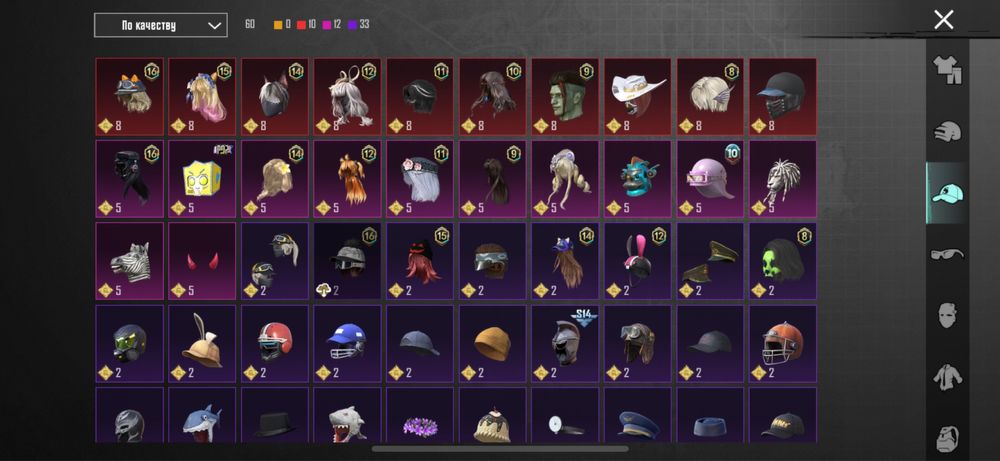Screen dimensions: 1000x461
Task: Select the S14 gladiator helmet item
Action: pos(565,343)
